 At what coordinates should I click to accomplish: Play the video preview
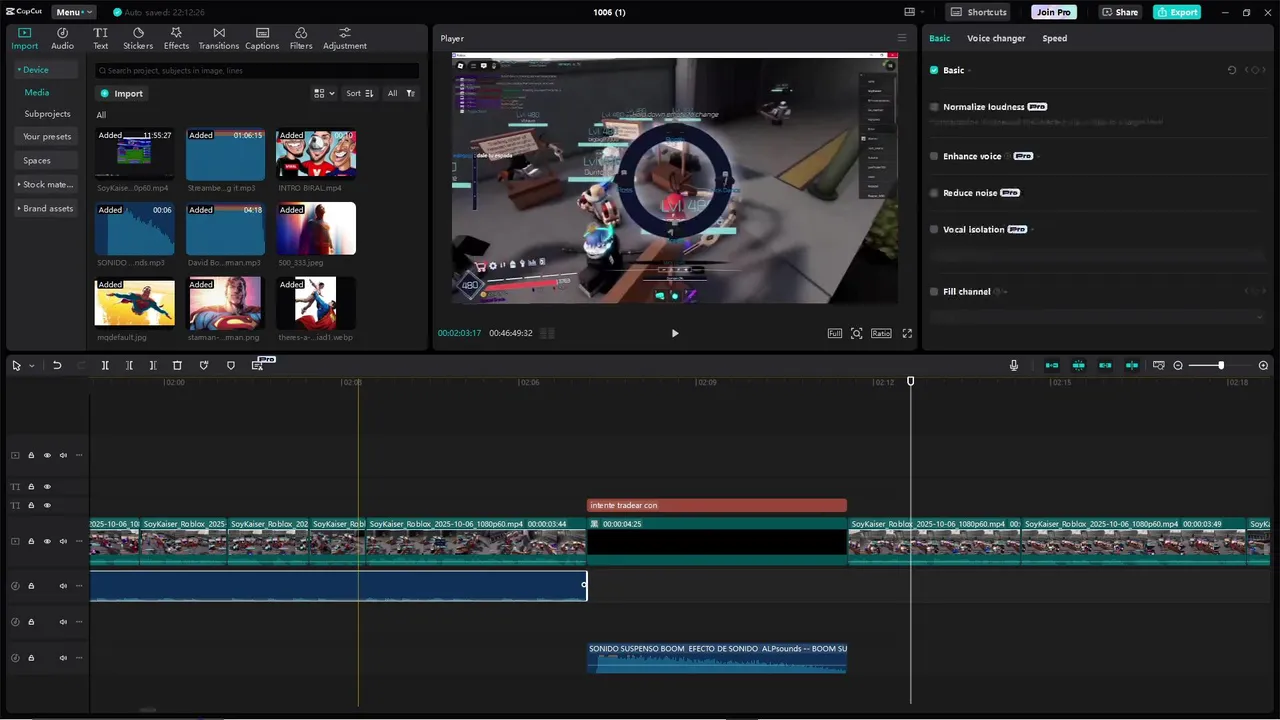675,333
